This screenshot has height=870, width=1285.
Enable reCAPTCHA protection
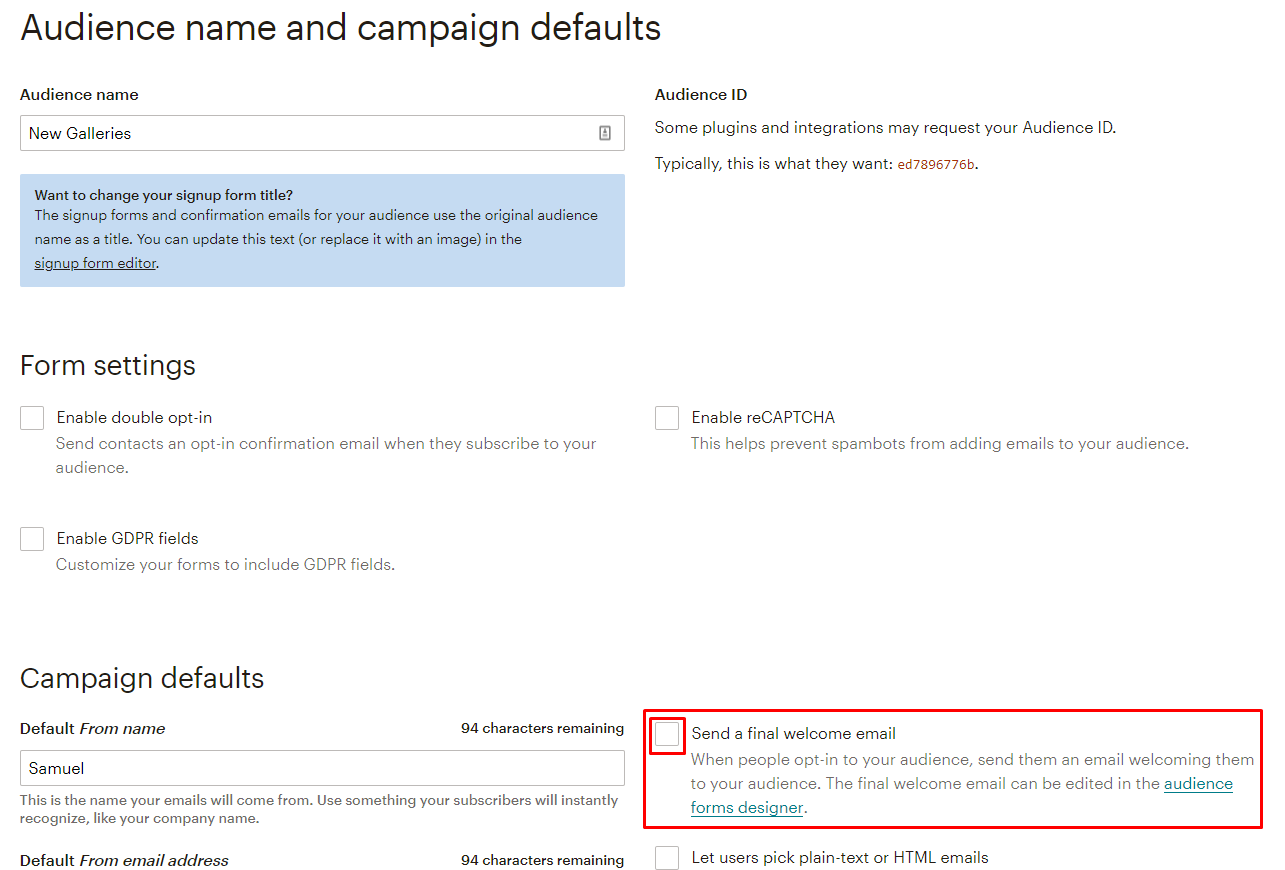[x=666, y=417]
